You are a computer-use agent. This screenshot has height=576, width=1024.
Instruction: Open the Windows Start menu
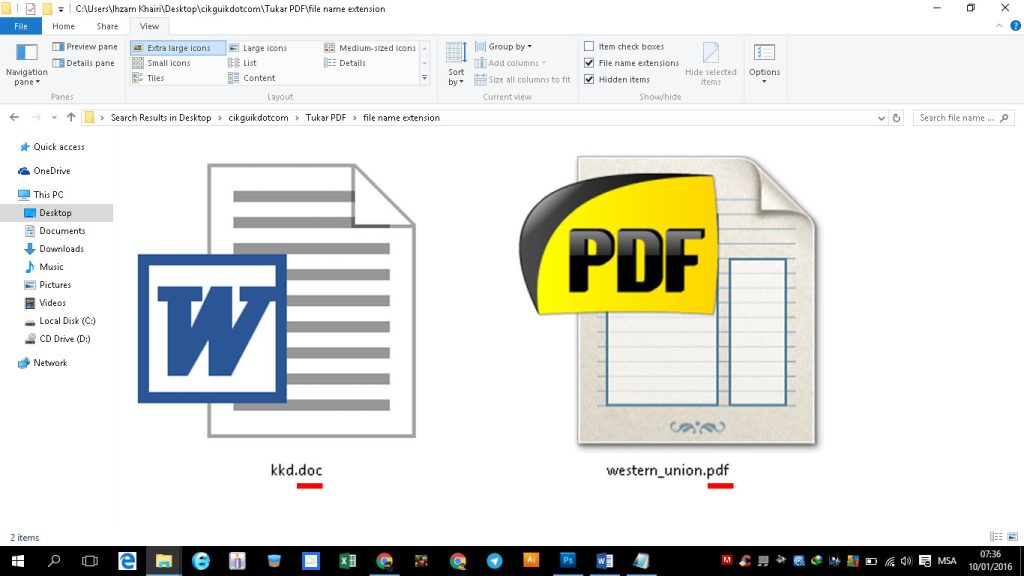click(18, 560)
